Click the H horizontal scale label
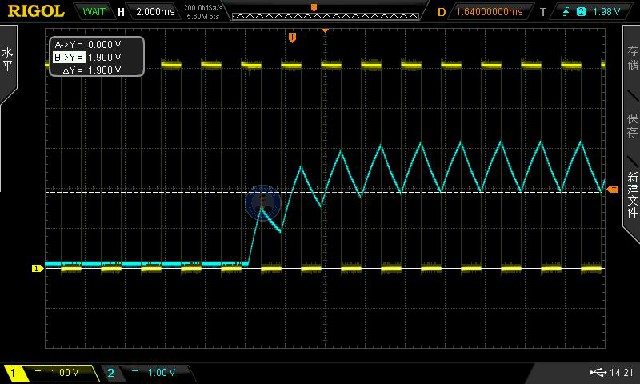 (121, 12)
